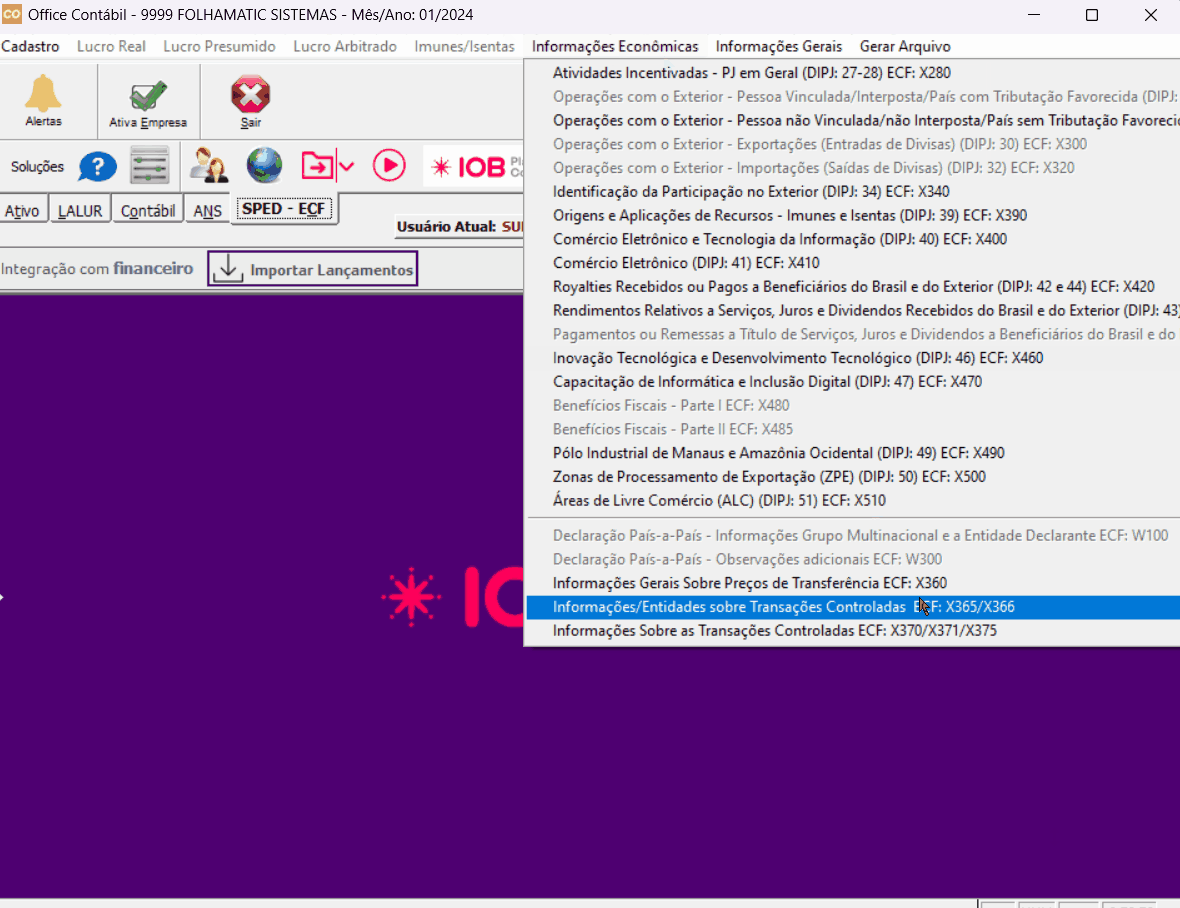
Task: Click the two users icon
Action: (210, 166)
